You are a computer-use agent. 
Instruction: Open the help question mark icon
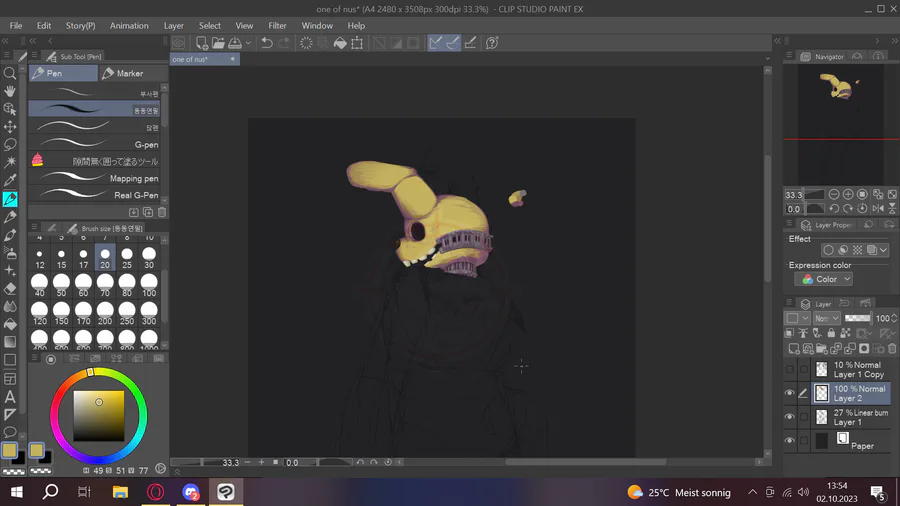pyautogui.click(x=492, y=42)
